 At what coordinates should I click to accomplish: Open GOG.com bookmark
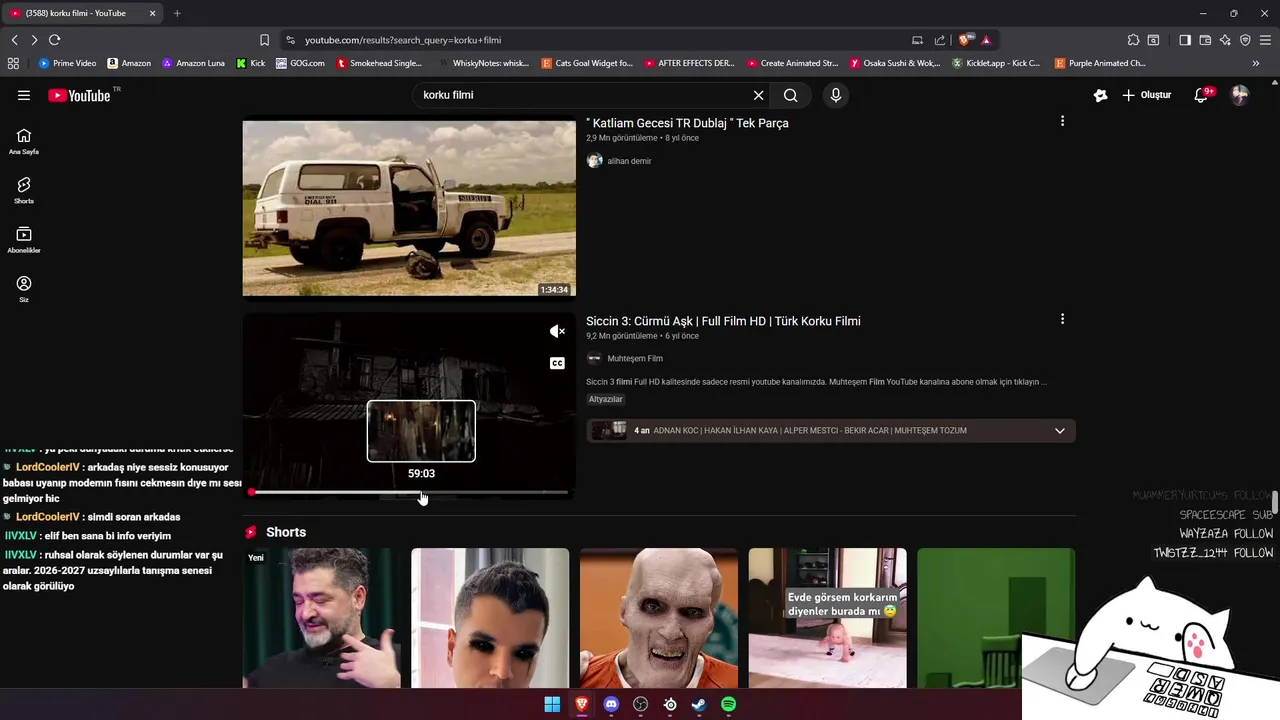tap(300, 63)
